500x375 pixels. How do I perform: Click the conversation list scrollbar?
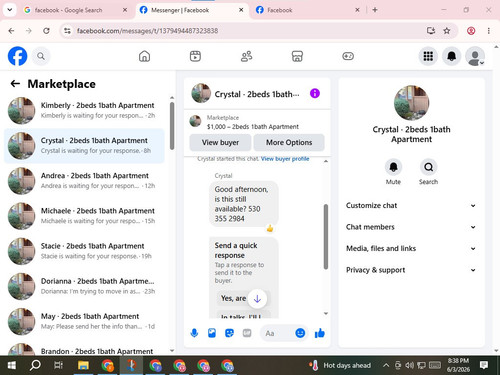tap(172, 126)
